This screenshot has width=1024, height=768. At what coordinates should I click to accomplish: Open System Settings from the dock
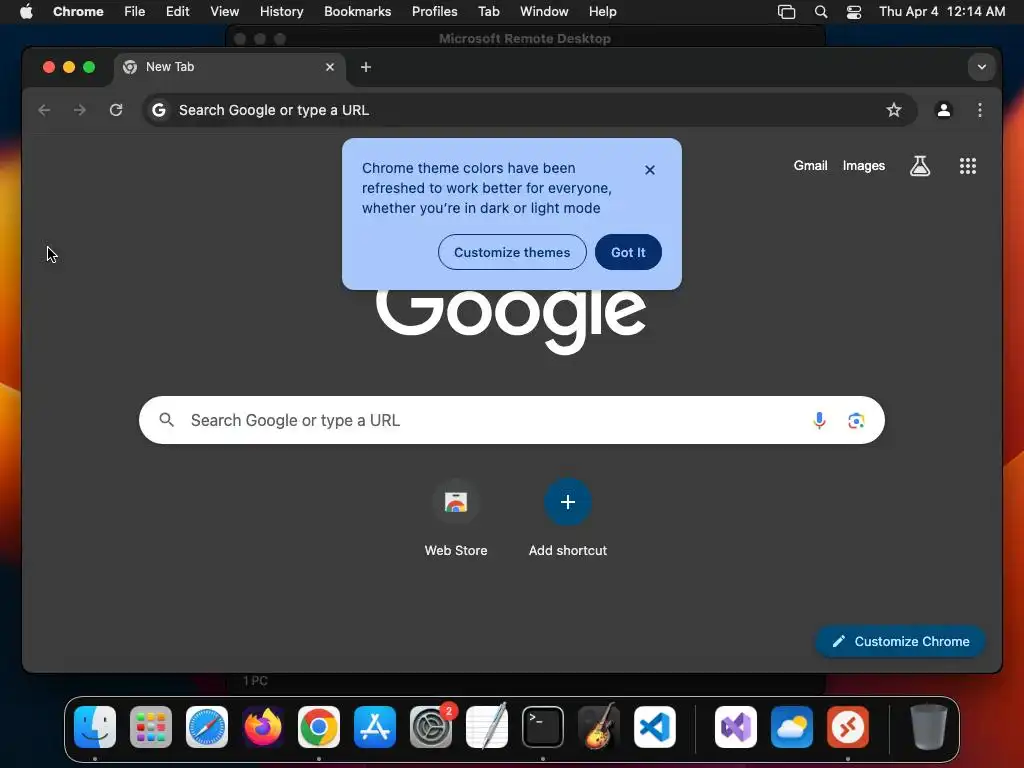431,727
